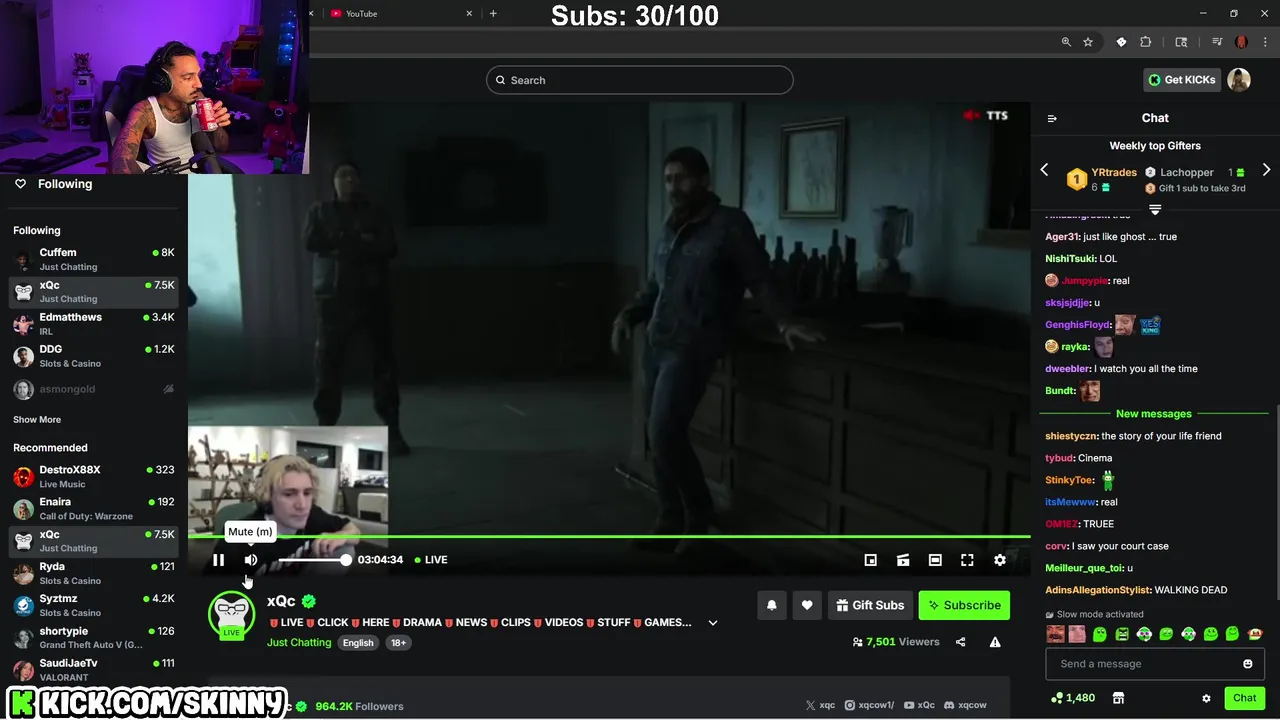The height and width of the screenshot is (720, 1280).
Task: Open DestroX88X Live Music channel
Action: [94, 477]
